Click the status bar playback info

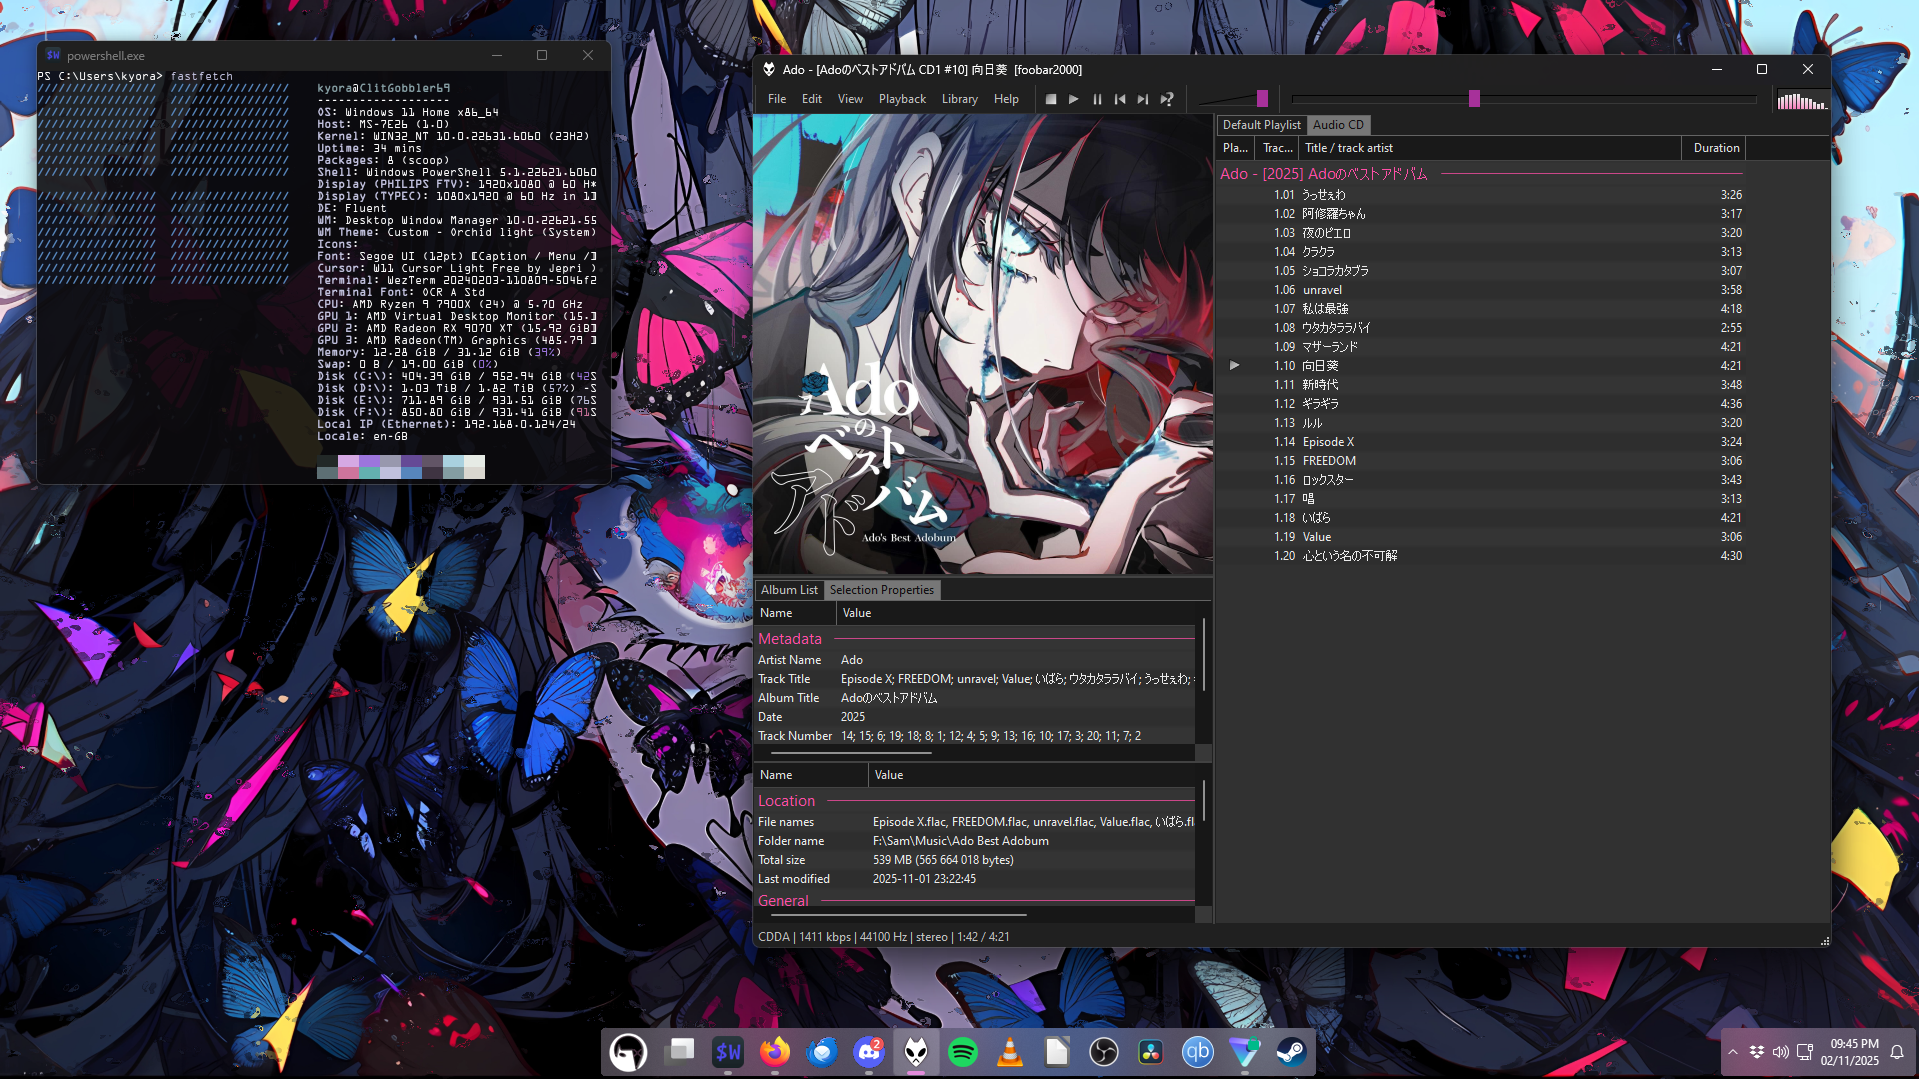(x=884, y=937)
